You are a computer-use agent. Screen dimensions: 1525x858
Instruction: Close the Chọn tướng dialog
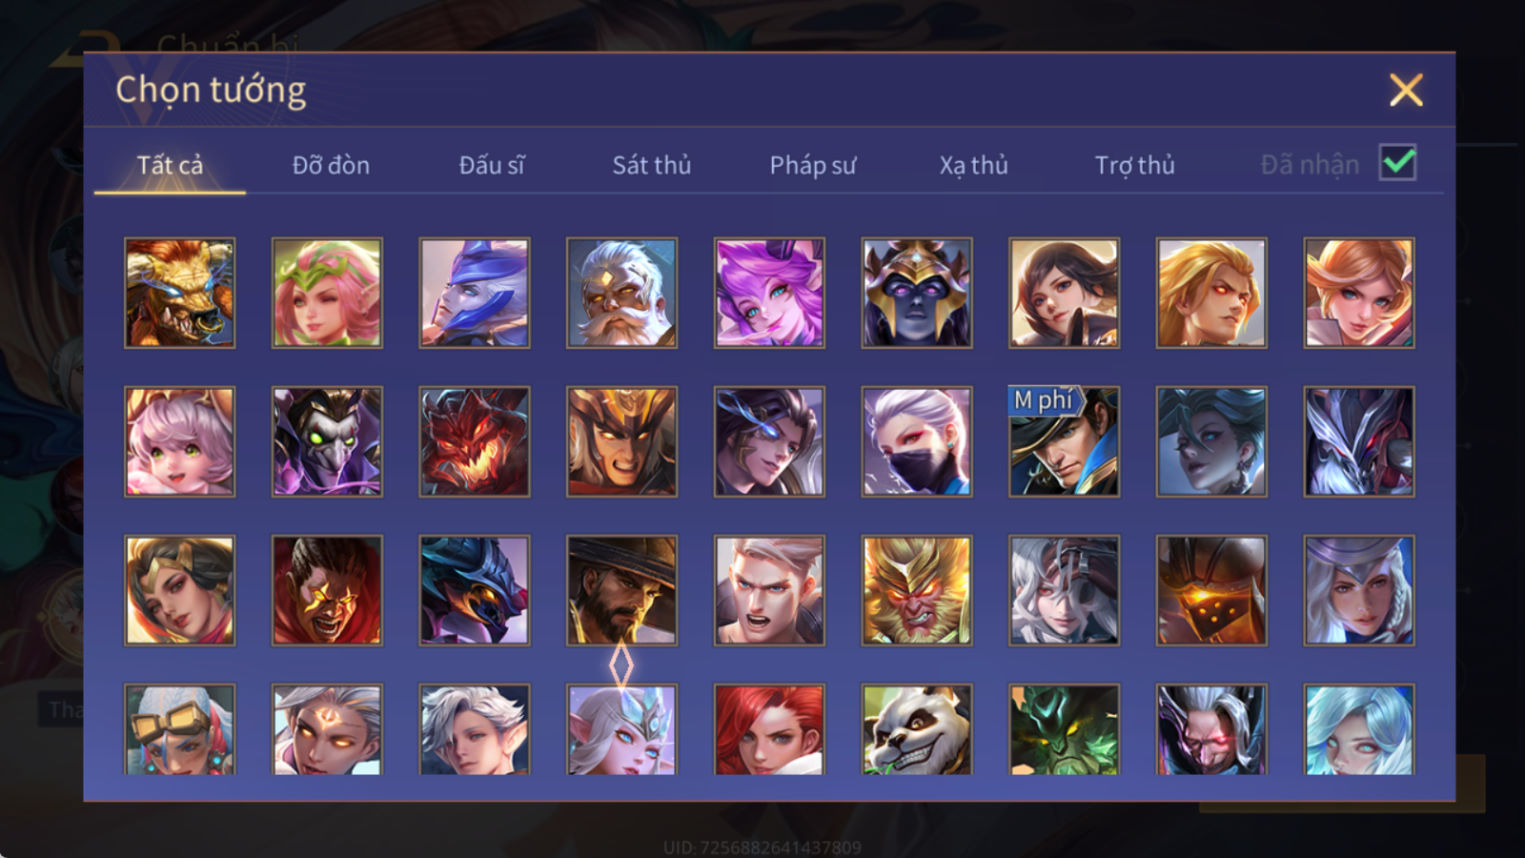1405,90
